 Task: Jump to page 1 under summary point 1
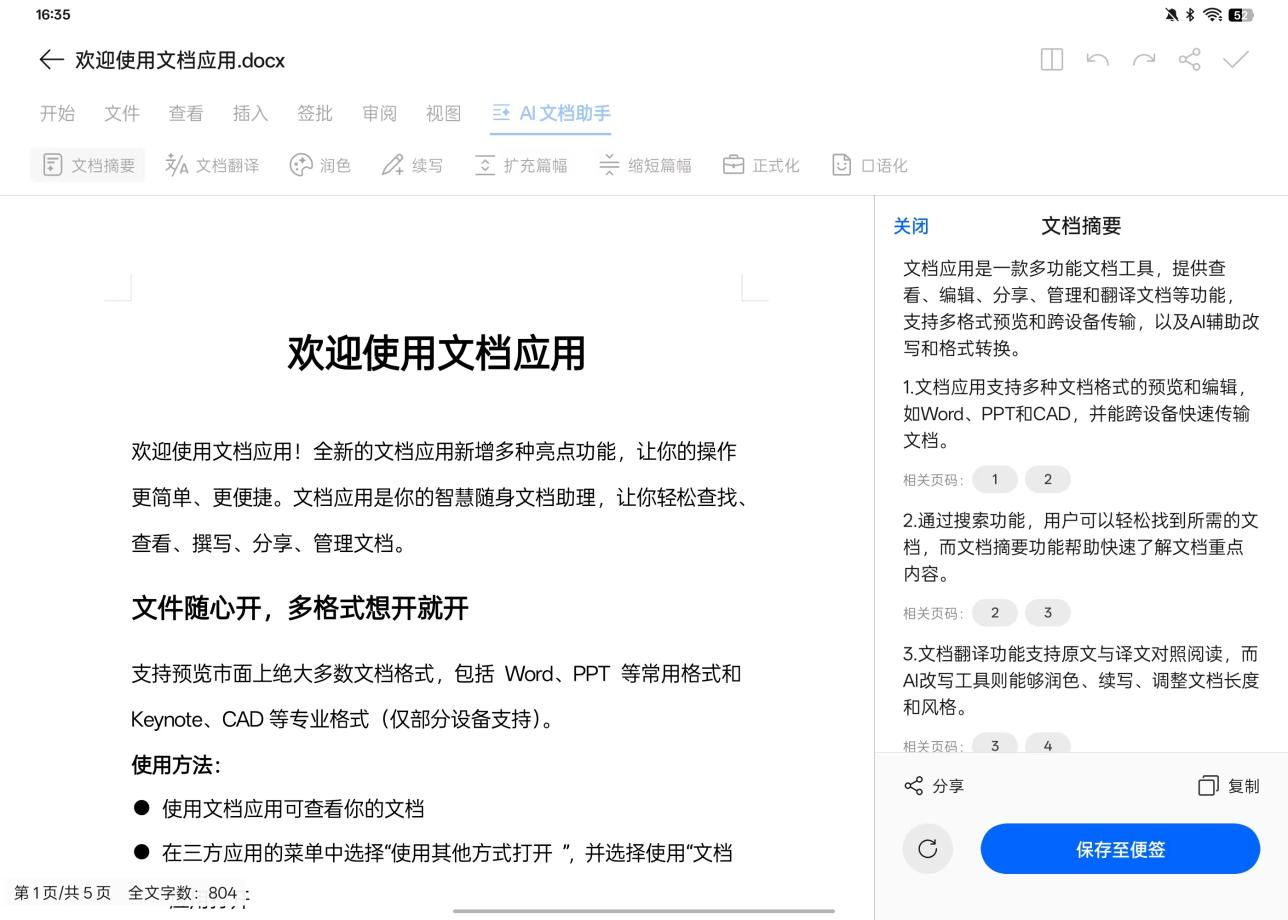pyautogui.click(x=994, y=479)
